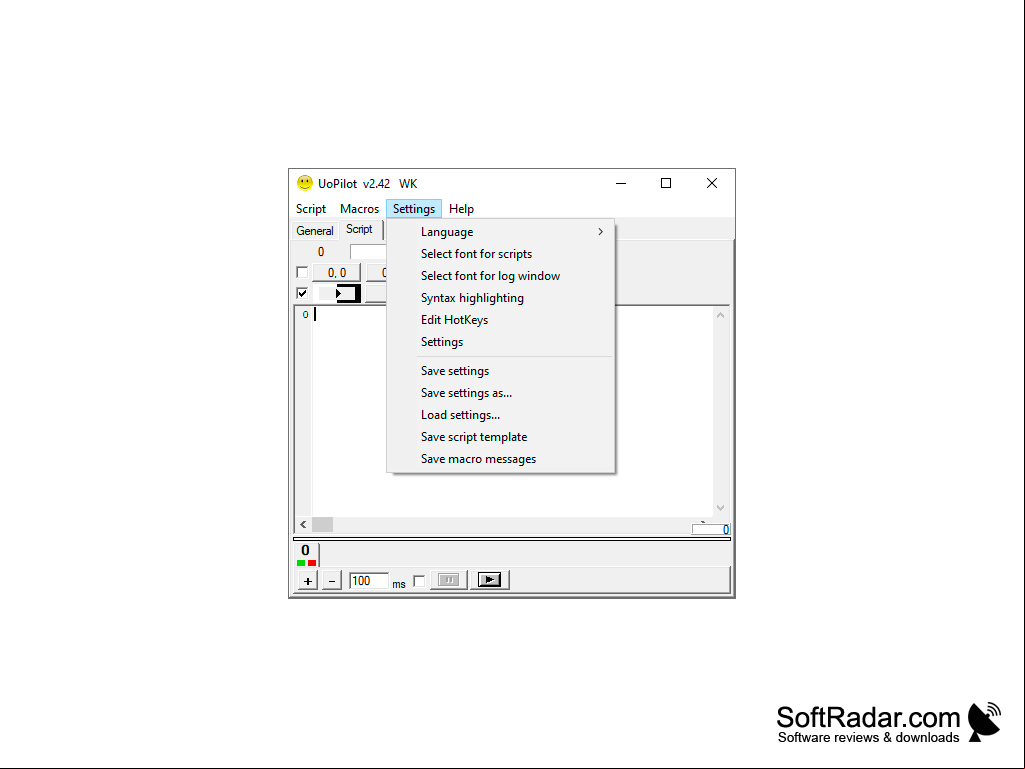Click into the delay field showing 100

point(369,581)
